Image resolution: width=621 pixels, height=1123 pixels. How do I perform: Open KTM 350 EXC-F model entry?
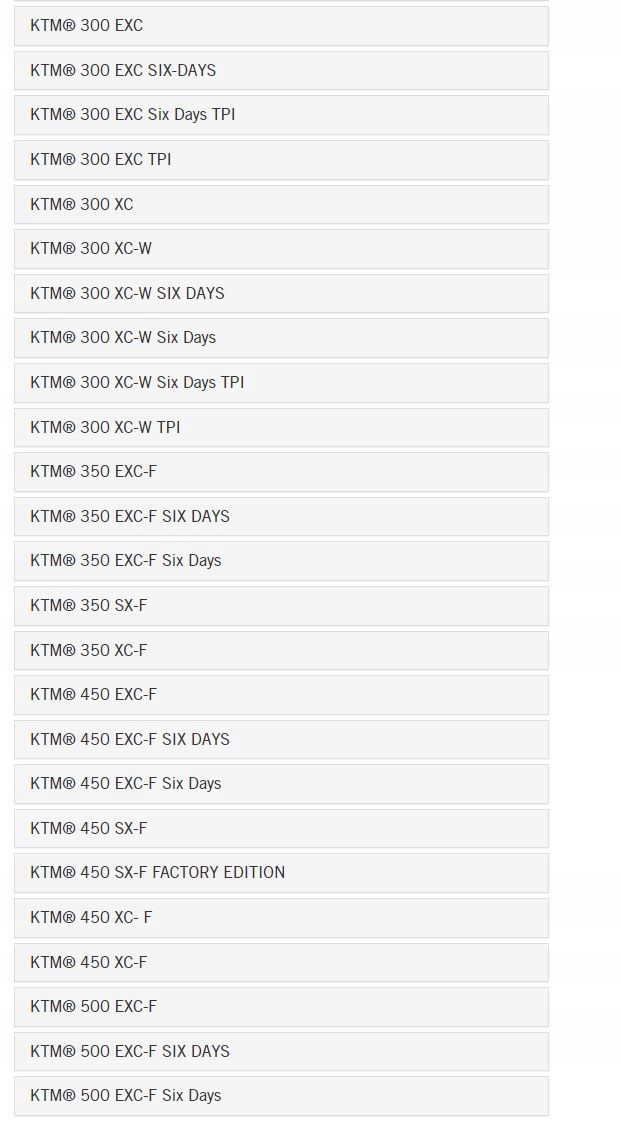[281, 472]
